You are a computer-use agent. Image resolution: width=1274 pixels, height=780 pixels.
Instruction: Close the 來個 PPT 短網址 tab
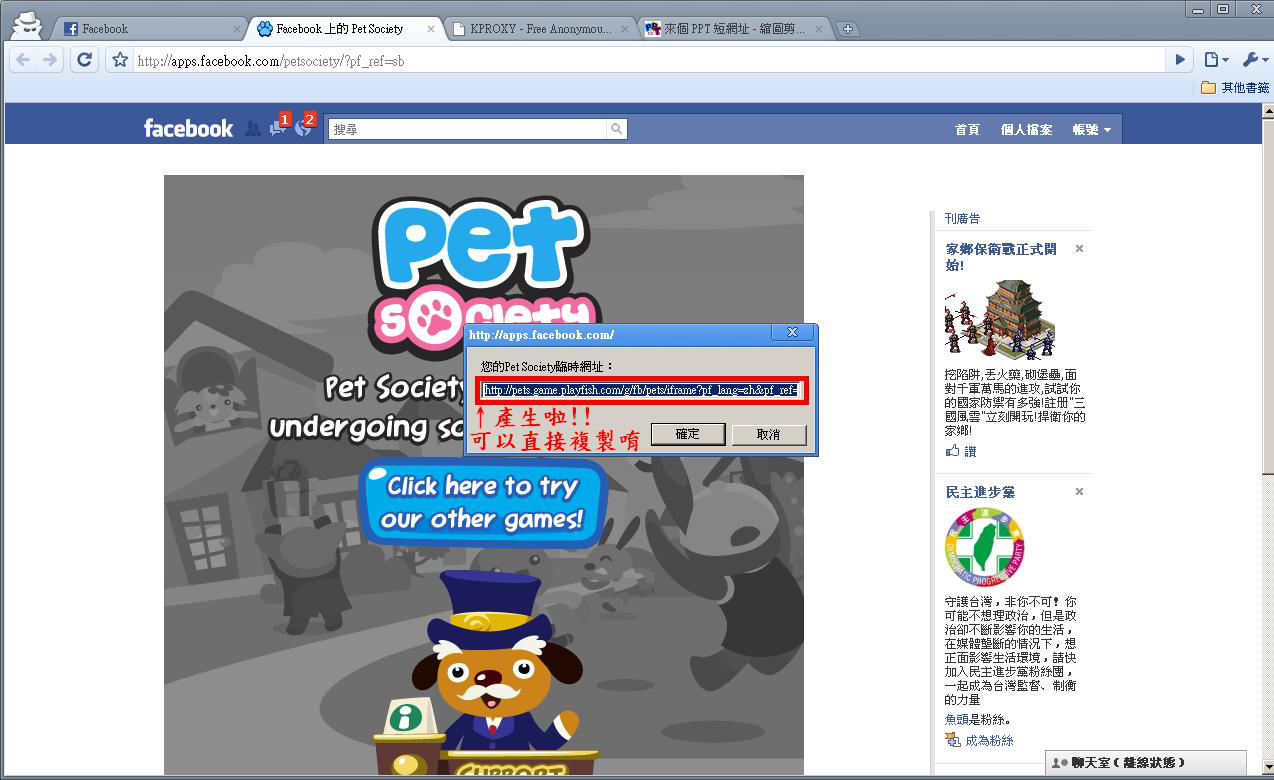tap(819, 29)
